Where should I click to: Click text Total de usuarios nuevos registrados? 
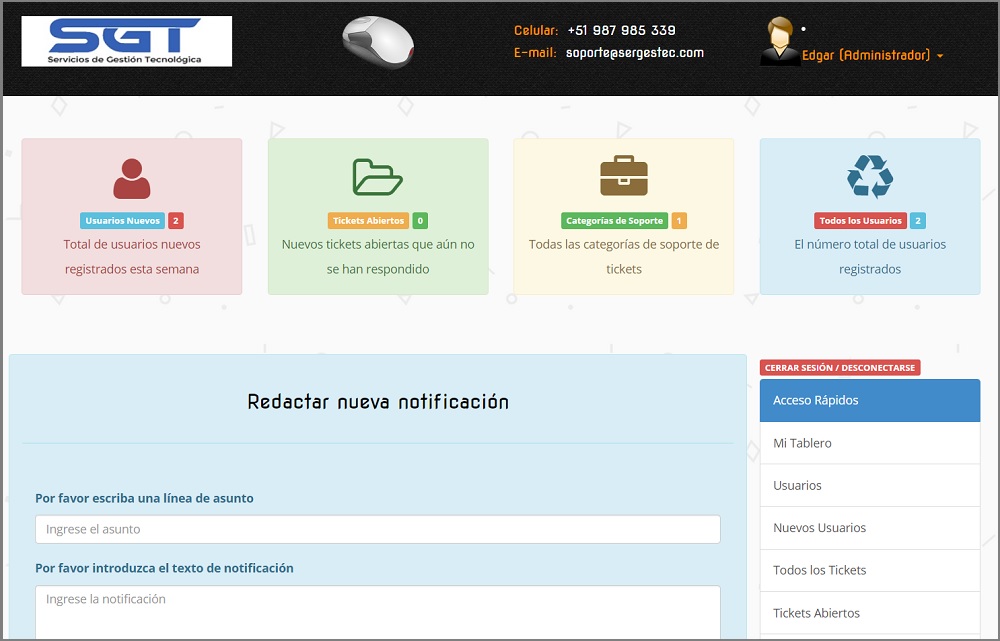click(132, 256)
